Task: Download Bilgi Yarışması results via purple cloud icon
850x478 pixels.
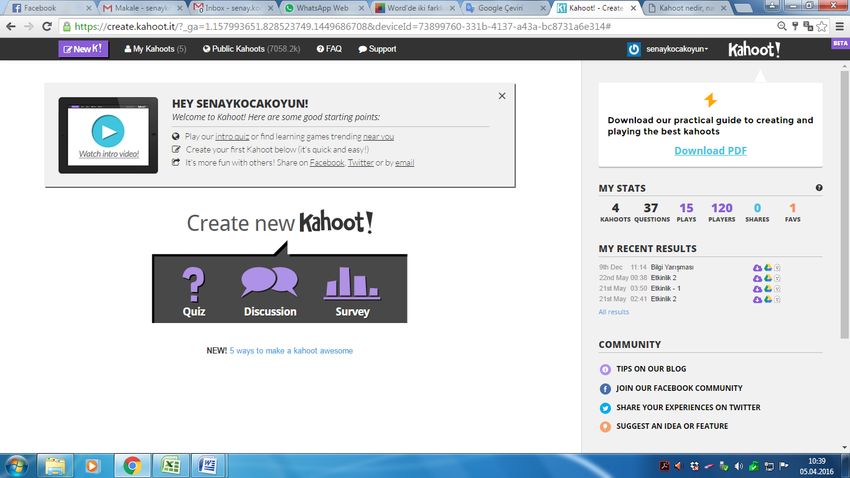Action: 757,268
